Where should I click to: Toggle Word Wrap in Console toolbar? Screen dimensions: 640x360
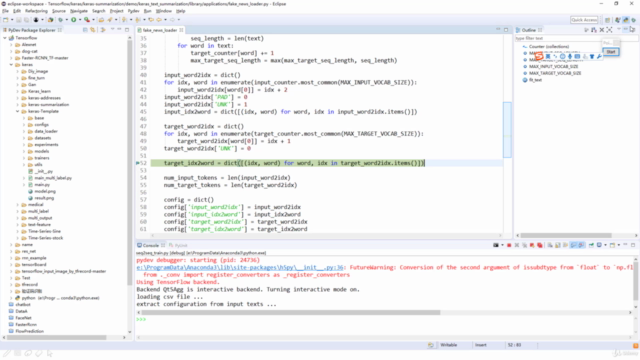[565, 245]
